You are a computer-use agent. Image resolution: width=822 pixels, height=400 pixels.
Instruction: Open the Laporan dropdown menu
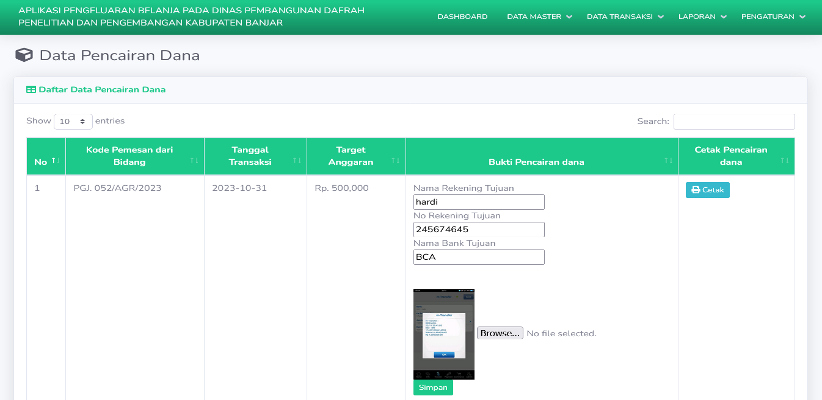[702, 17]
